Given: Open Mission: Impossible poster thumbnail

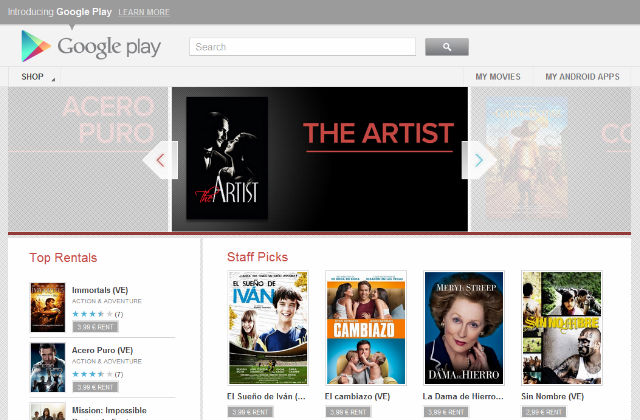Looking at the screenshot, I should (48, 411).
